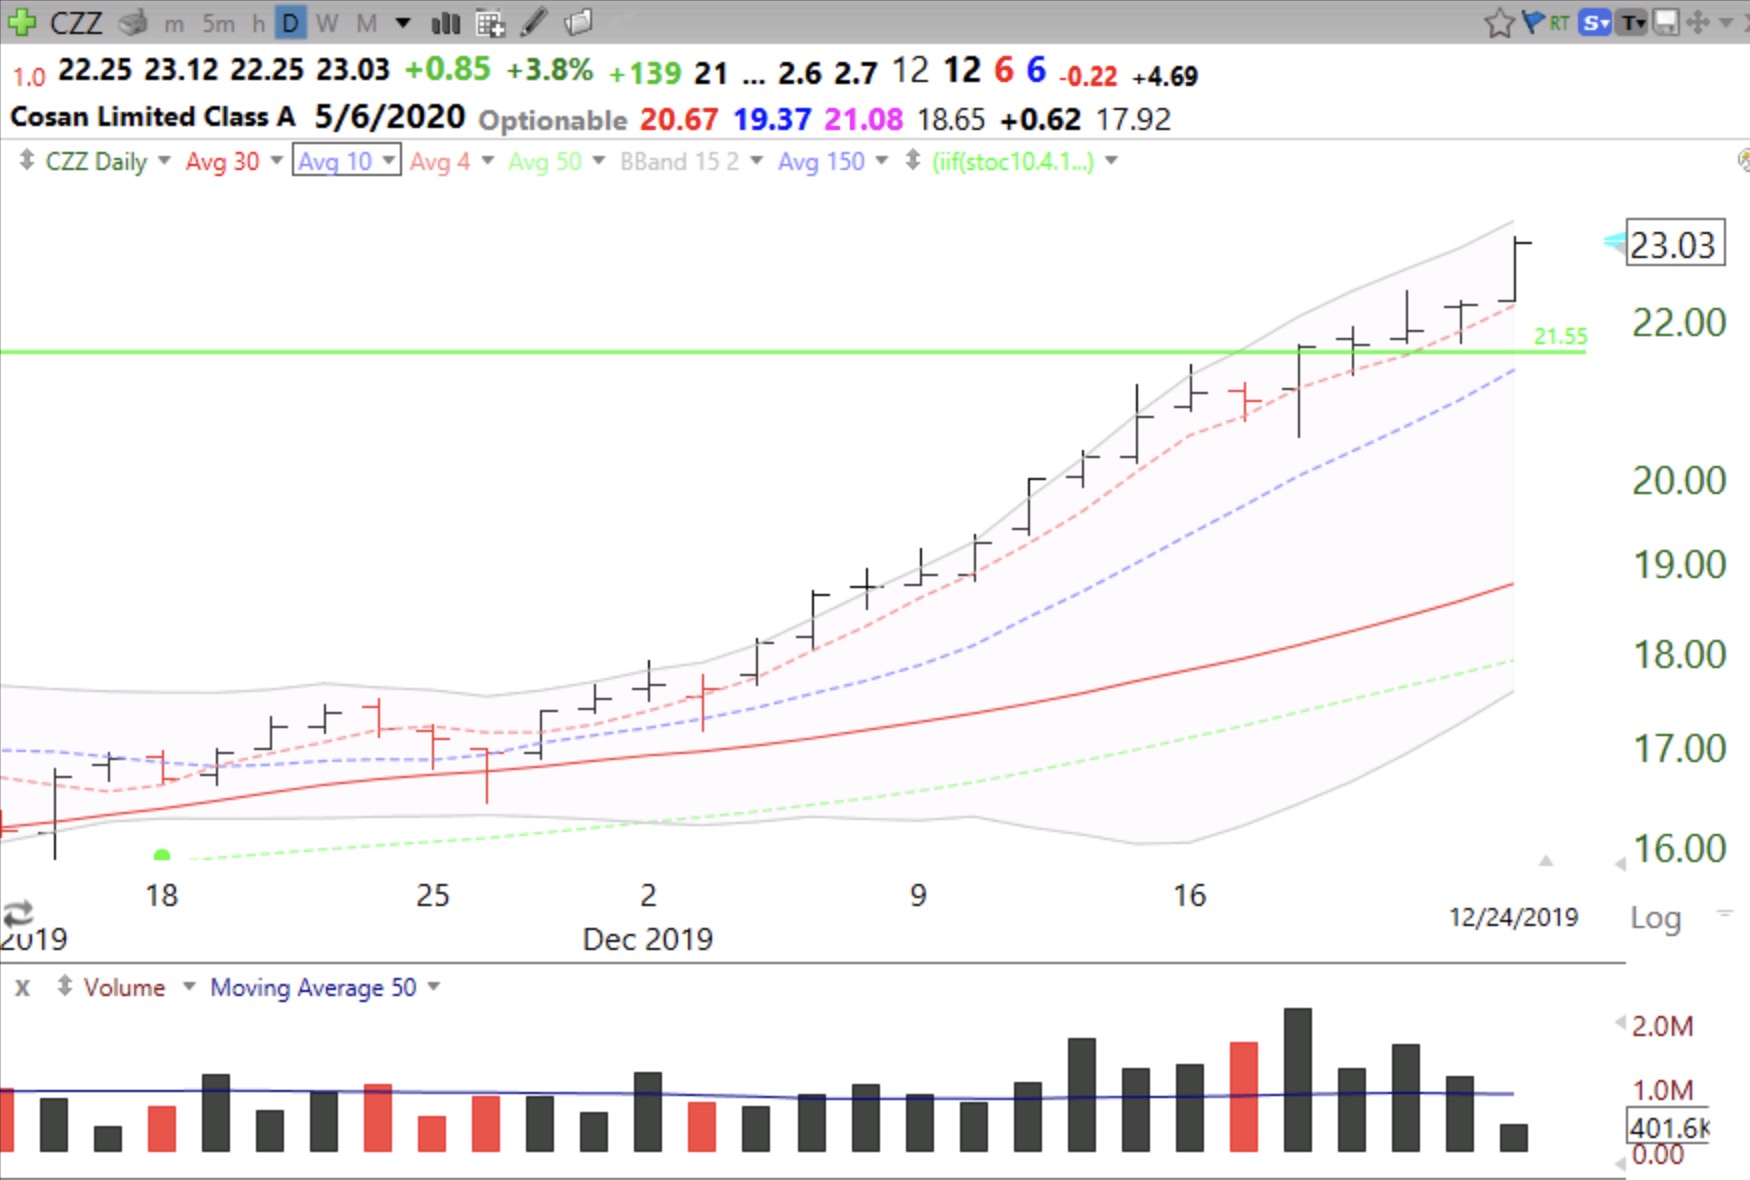1750x1180 pixels.
Task: Click the blue flag icon
Action: (x=1533, y=22)
